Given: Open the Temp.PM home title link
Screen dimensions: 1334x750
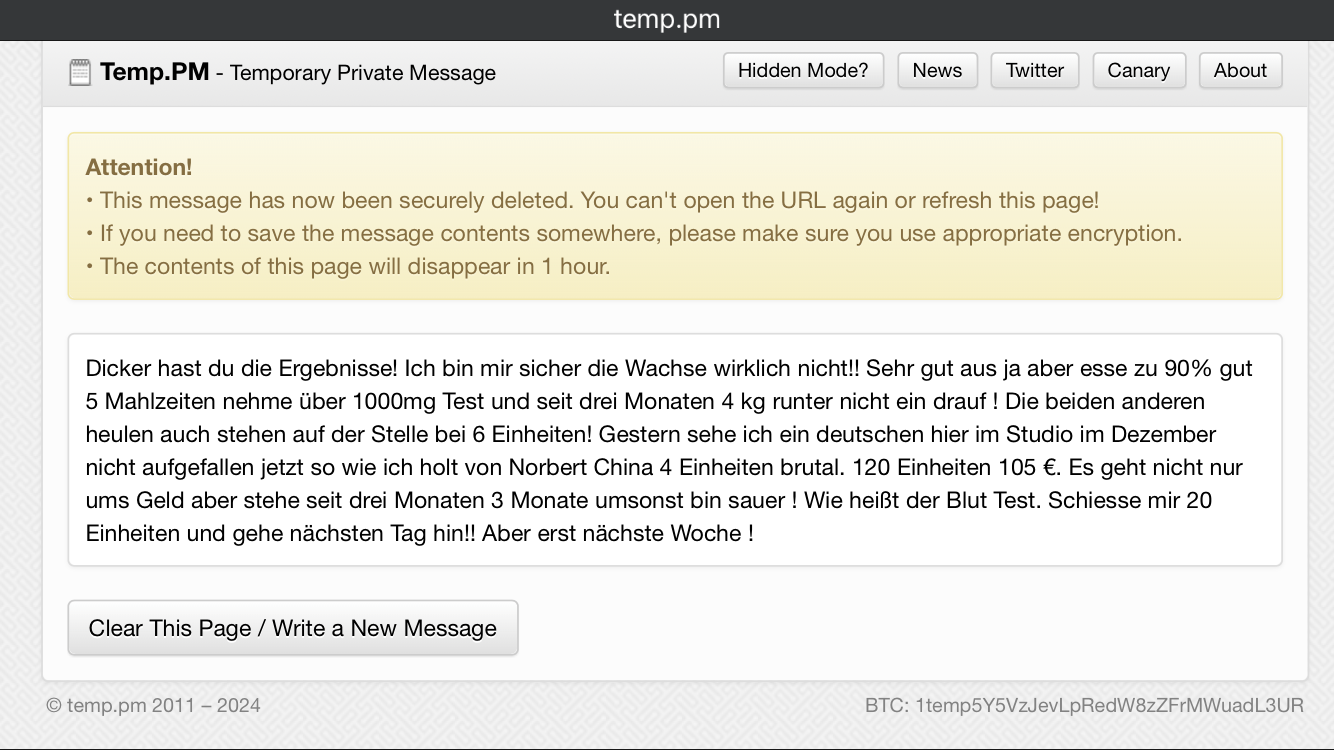Looking at the screenshot, I should pyautogui.click(x=155, y=72).
